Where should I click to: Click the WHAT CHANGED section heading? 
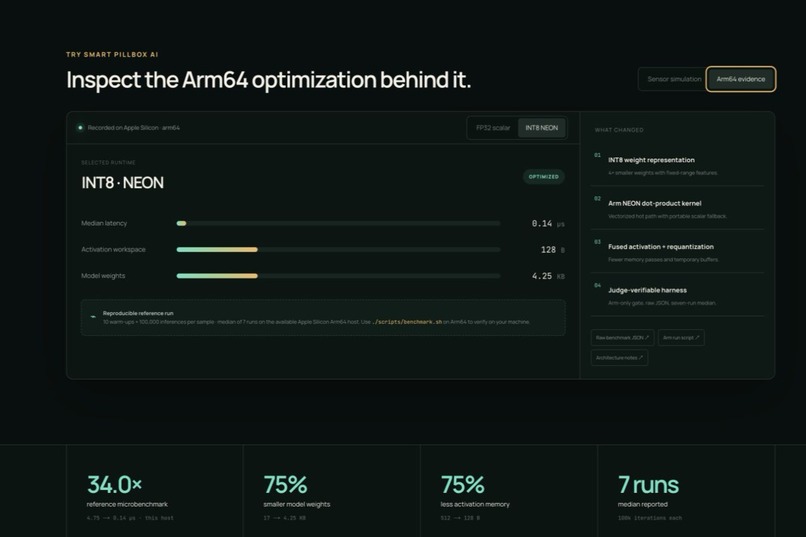pyautogui.click(x=619, y=130)
